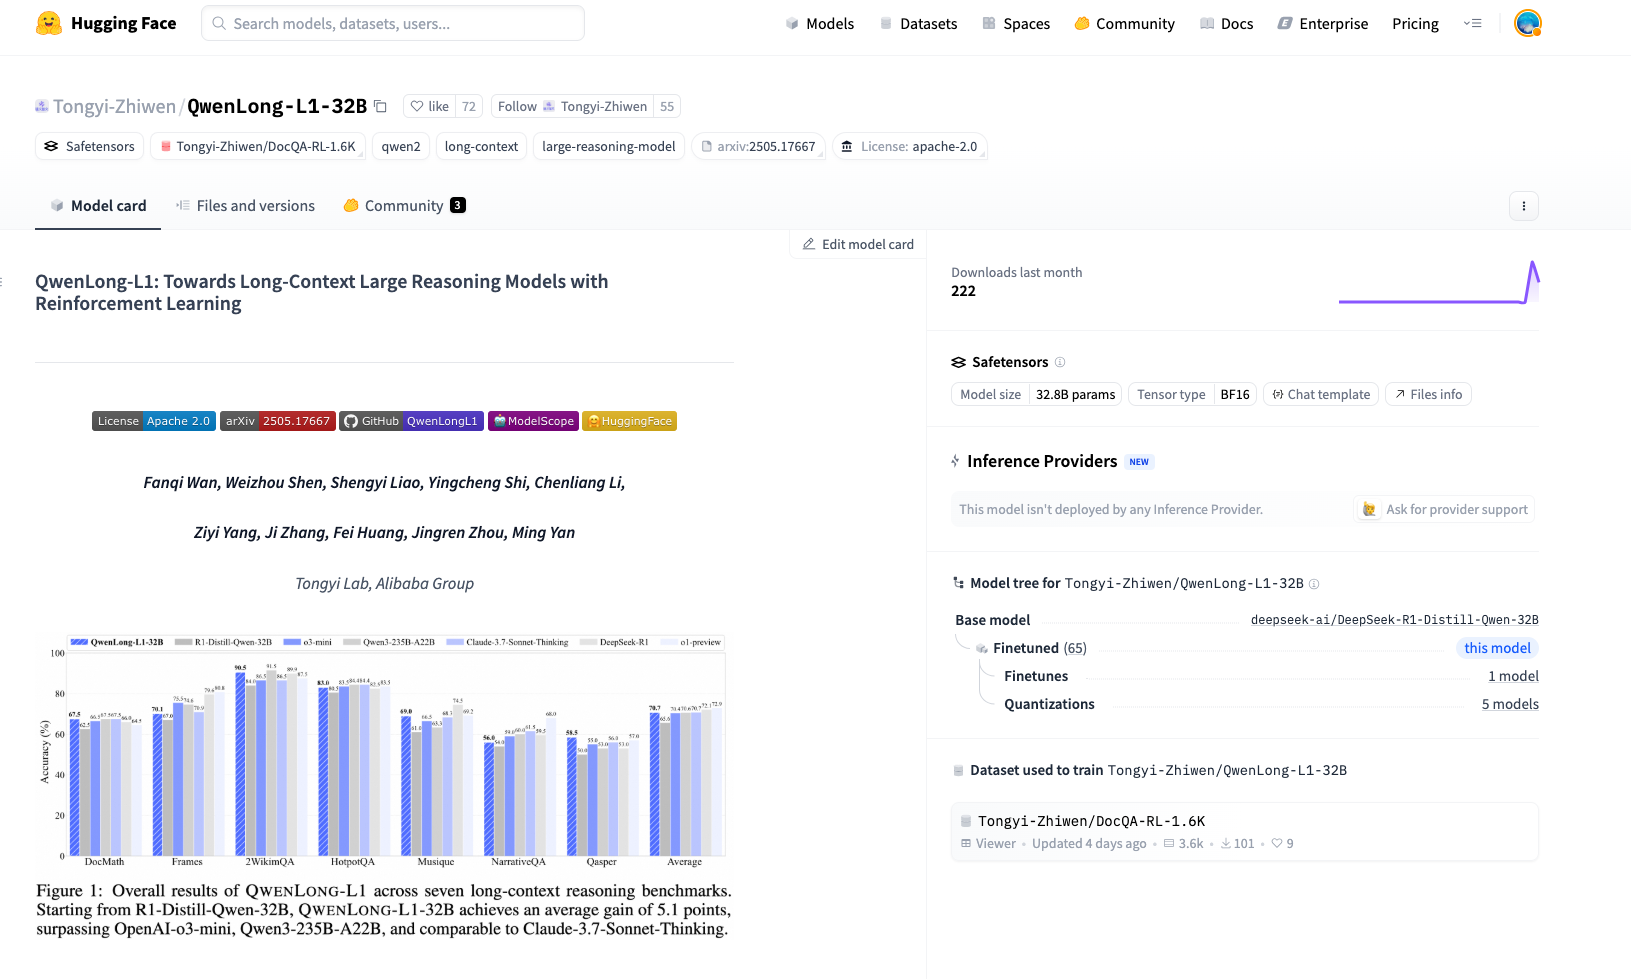Screen dimensions: 1631x979
Task: Open Files info
Action: pyautogui.click(x=1428, y=394)
